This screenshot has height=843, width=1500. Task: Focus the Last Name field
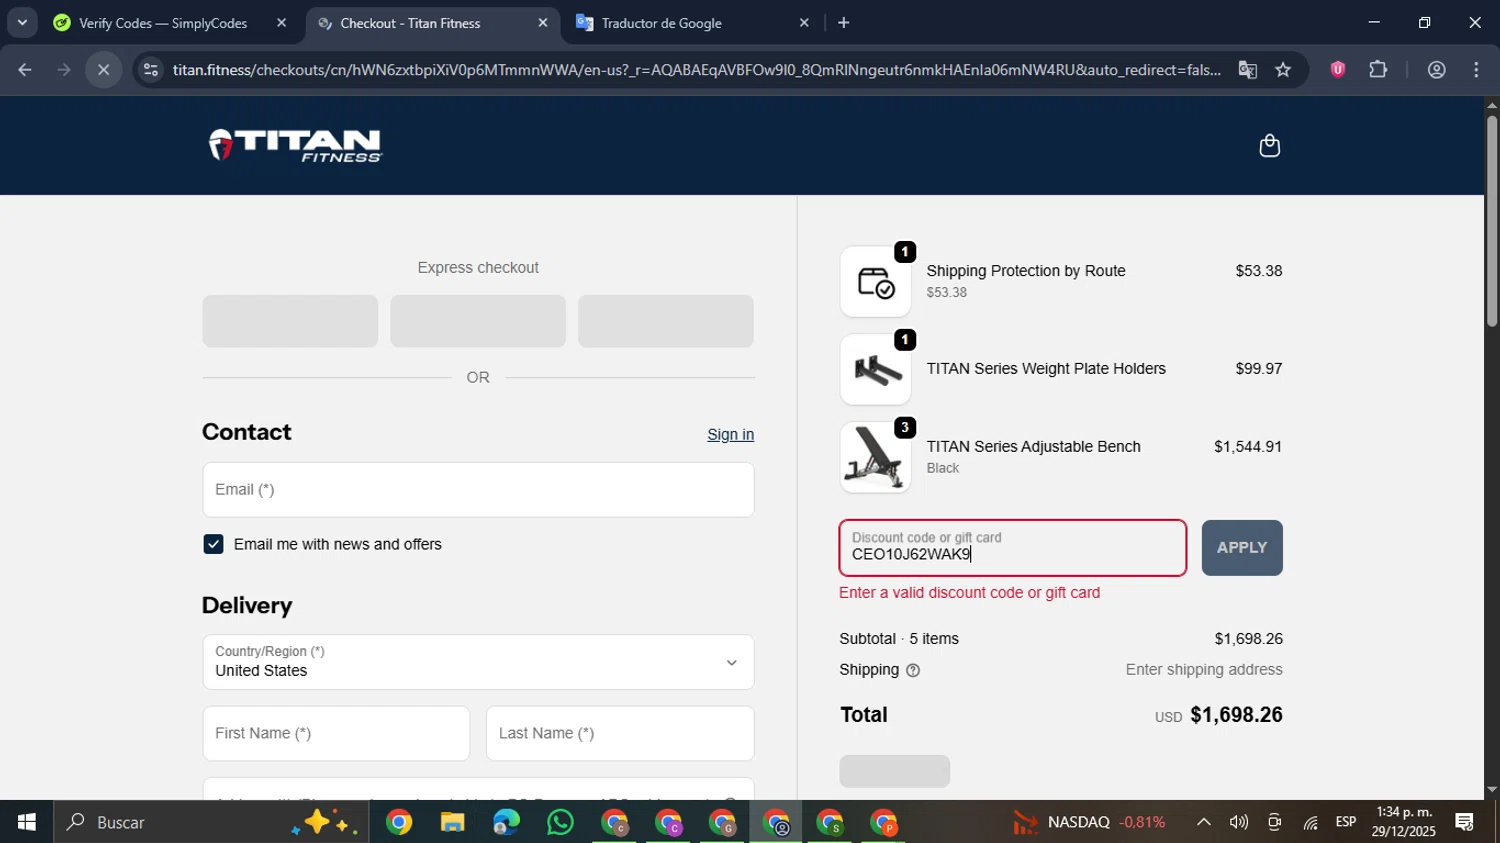pyautogui.click(x=620, y=733)
